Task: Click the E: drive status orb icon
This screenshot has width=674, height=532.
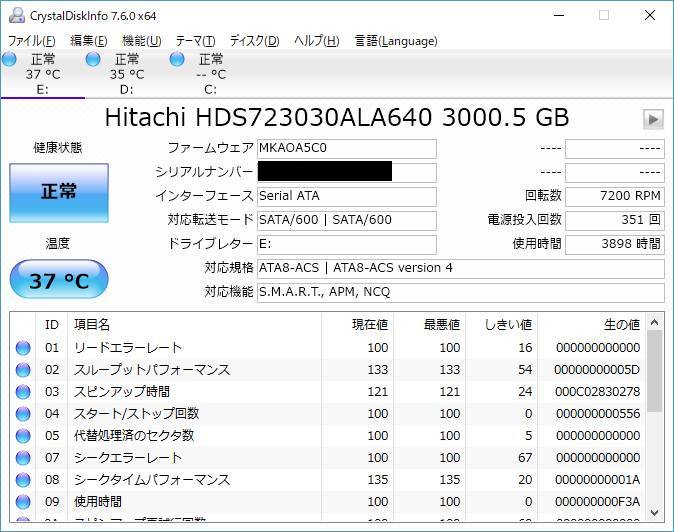Action: pyautogui.click(x=10, y=60)
